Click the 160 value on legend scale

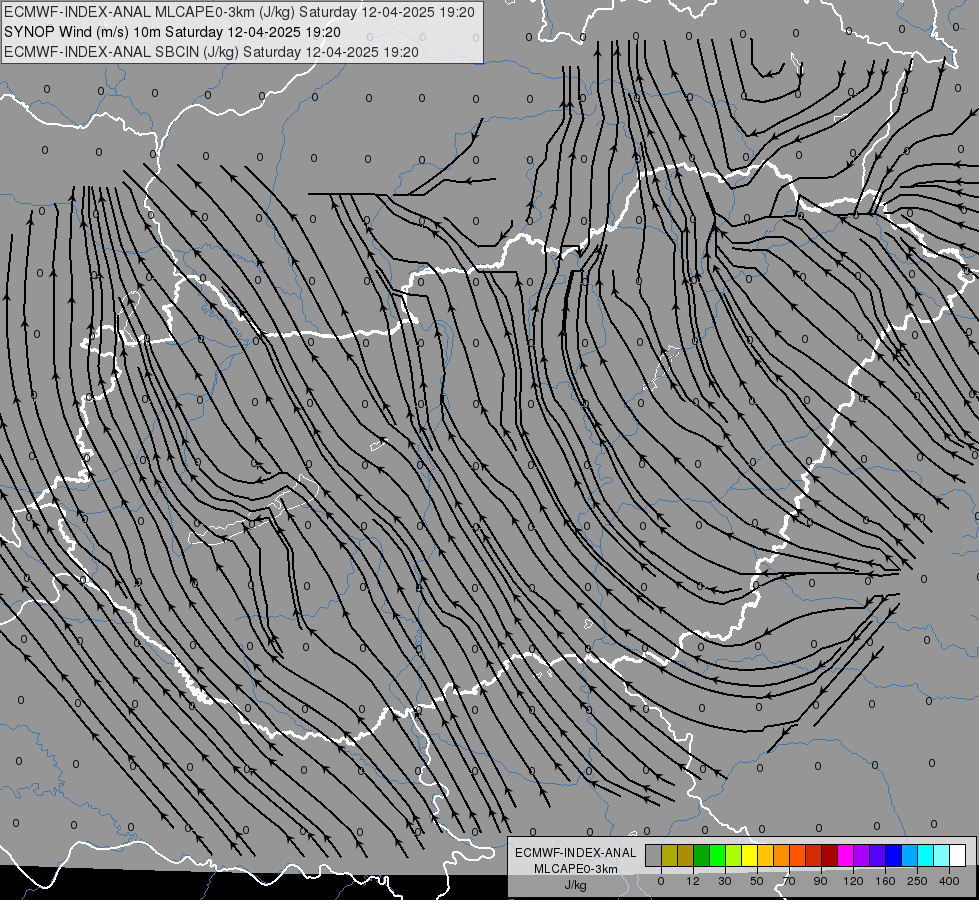(x=885, y=881)
